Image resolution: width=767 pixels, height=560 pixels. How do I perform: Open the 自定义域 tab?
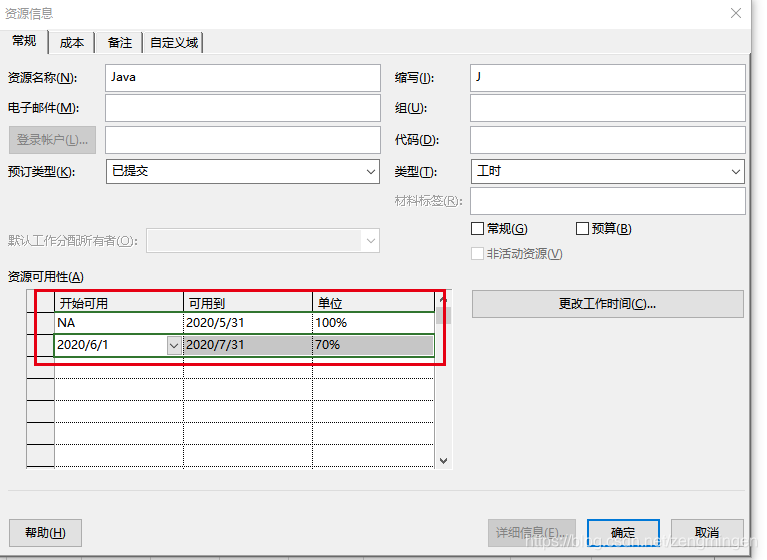[x=174, y=43]
